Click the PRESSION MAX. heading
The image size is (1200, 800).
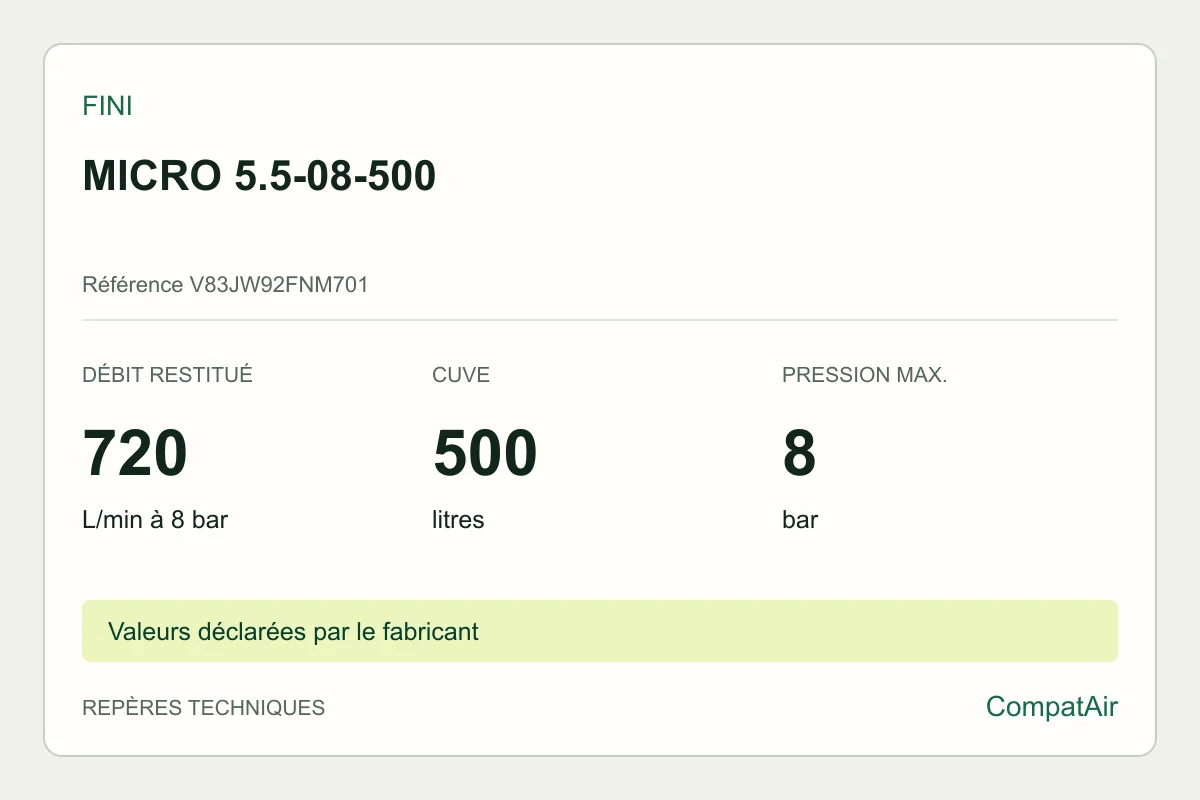[x=864, y=375]
